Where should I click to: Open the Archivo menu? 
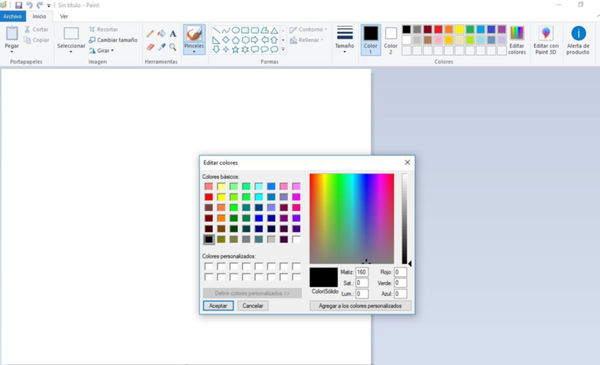[13, 16]
